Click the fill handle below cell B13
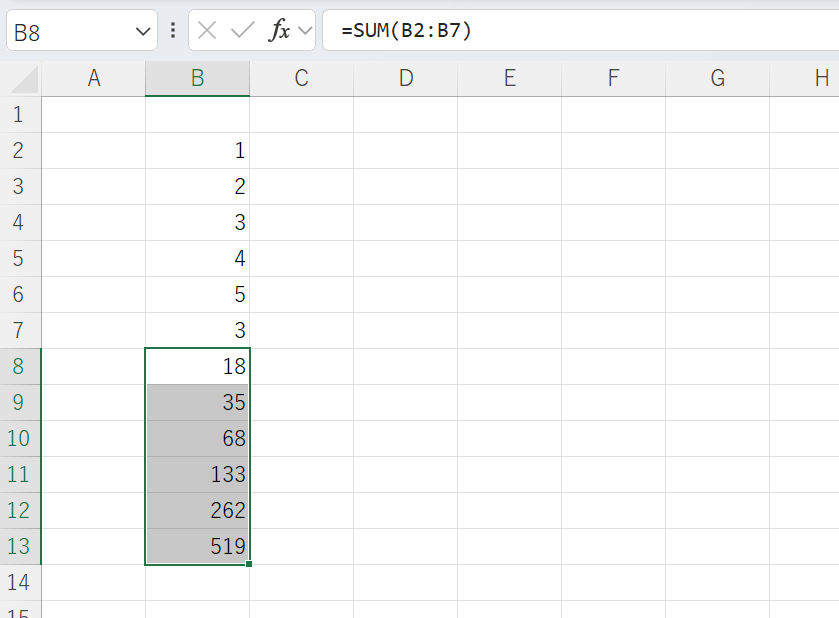 tap(248, 564)
